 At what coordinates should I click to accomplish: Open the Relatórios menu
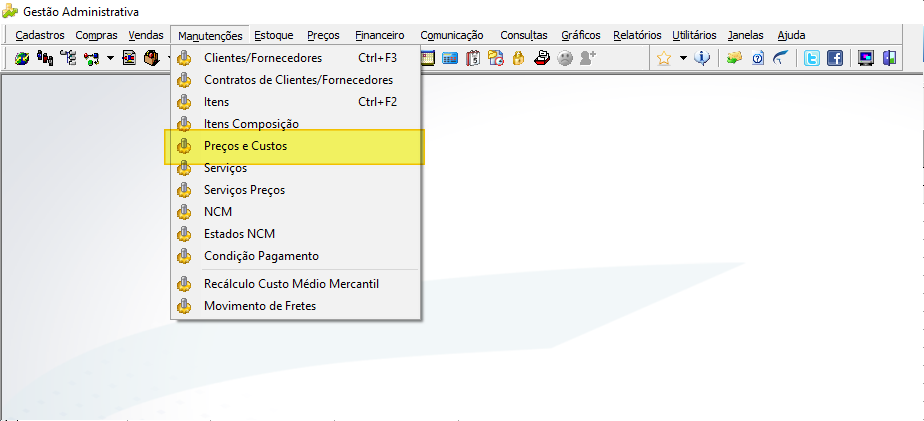click(x=637, y=35)
